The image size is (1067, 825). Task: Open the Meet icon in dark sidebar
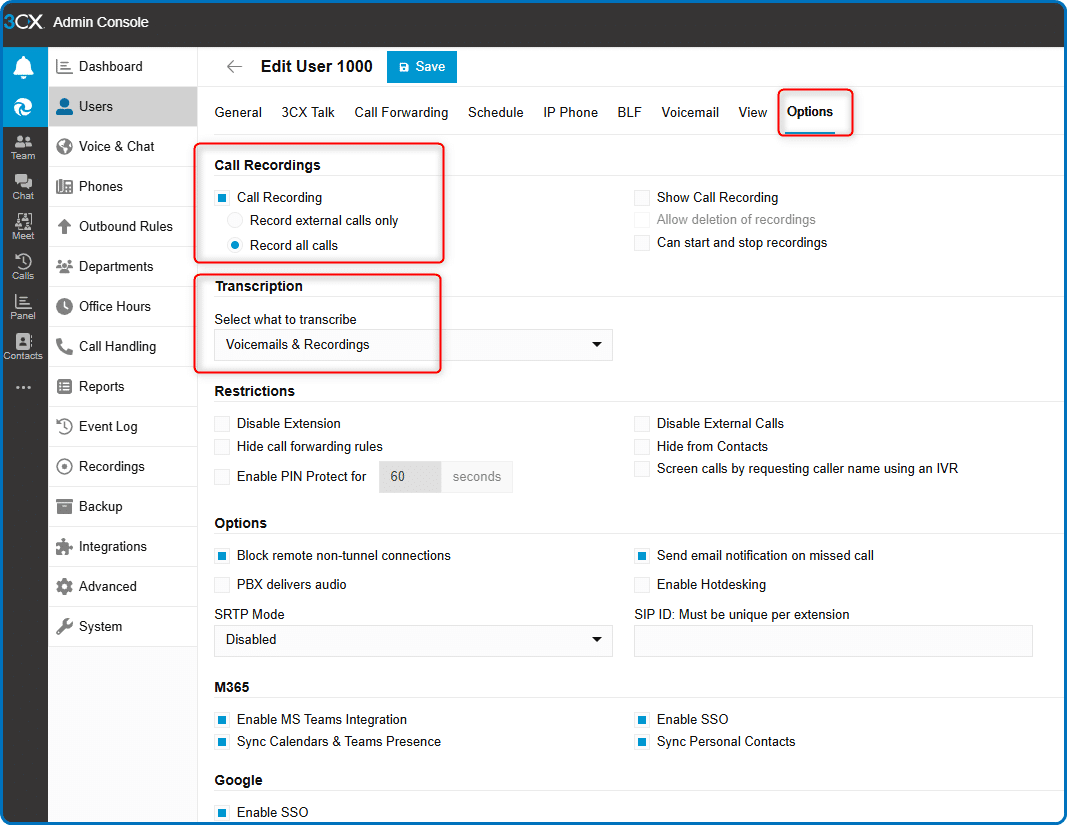[x=23, y=227]
